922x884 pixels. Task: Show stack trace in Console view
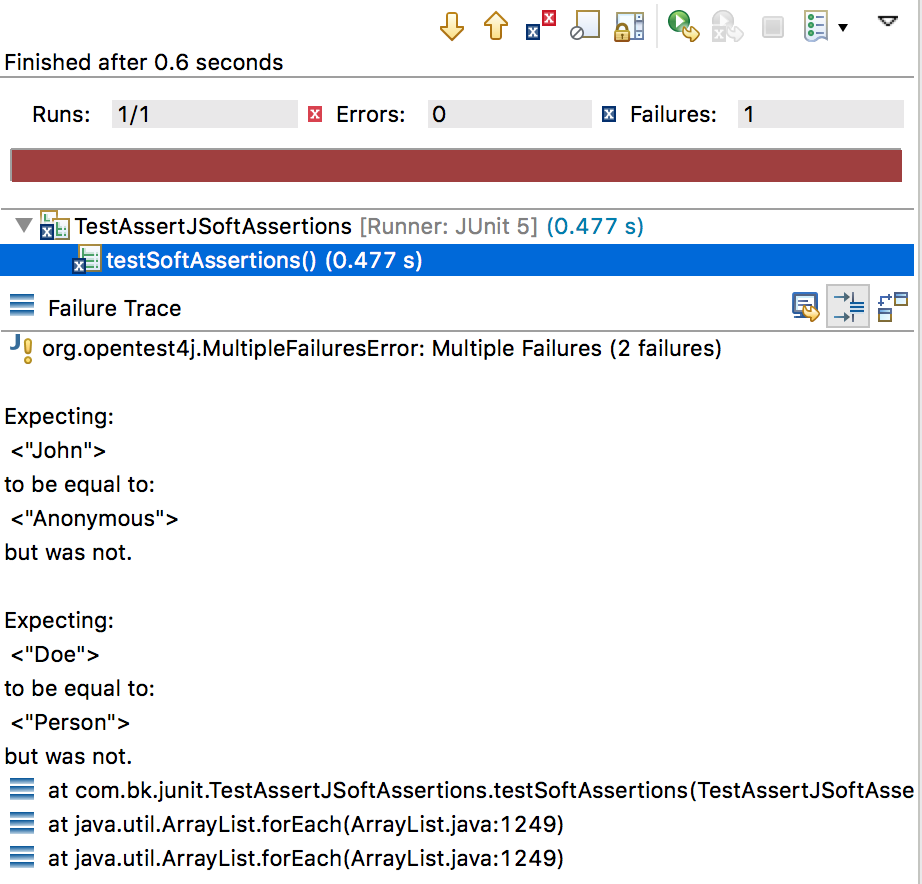click(805, 307)
